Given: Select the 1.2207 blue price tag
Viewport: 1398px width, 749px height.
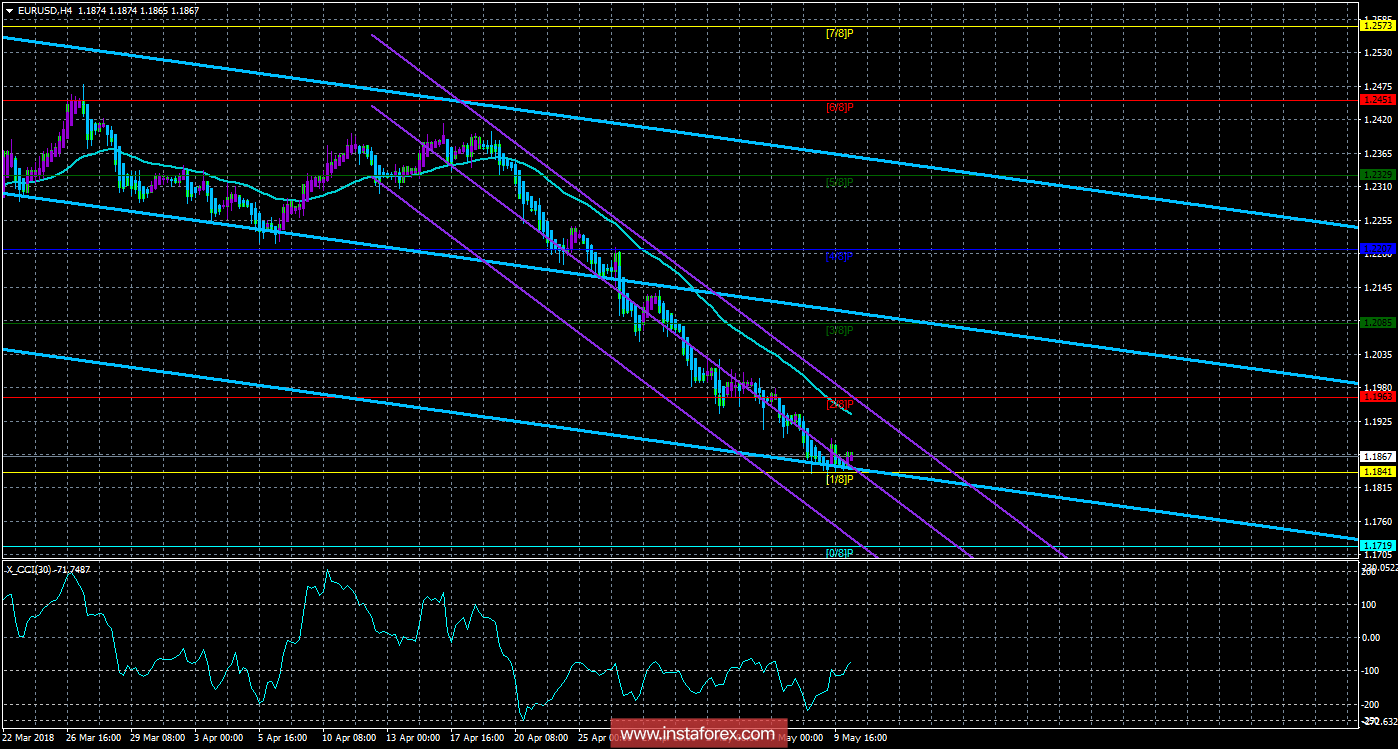Looking at the screenshot, I should click(x=1376, y=248).
